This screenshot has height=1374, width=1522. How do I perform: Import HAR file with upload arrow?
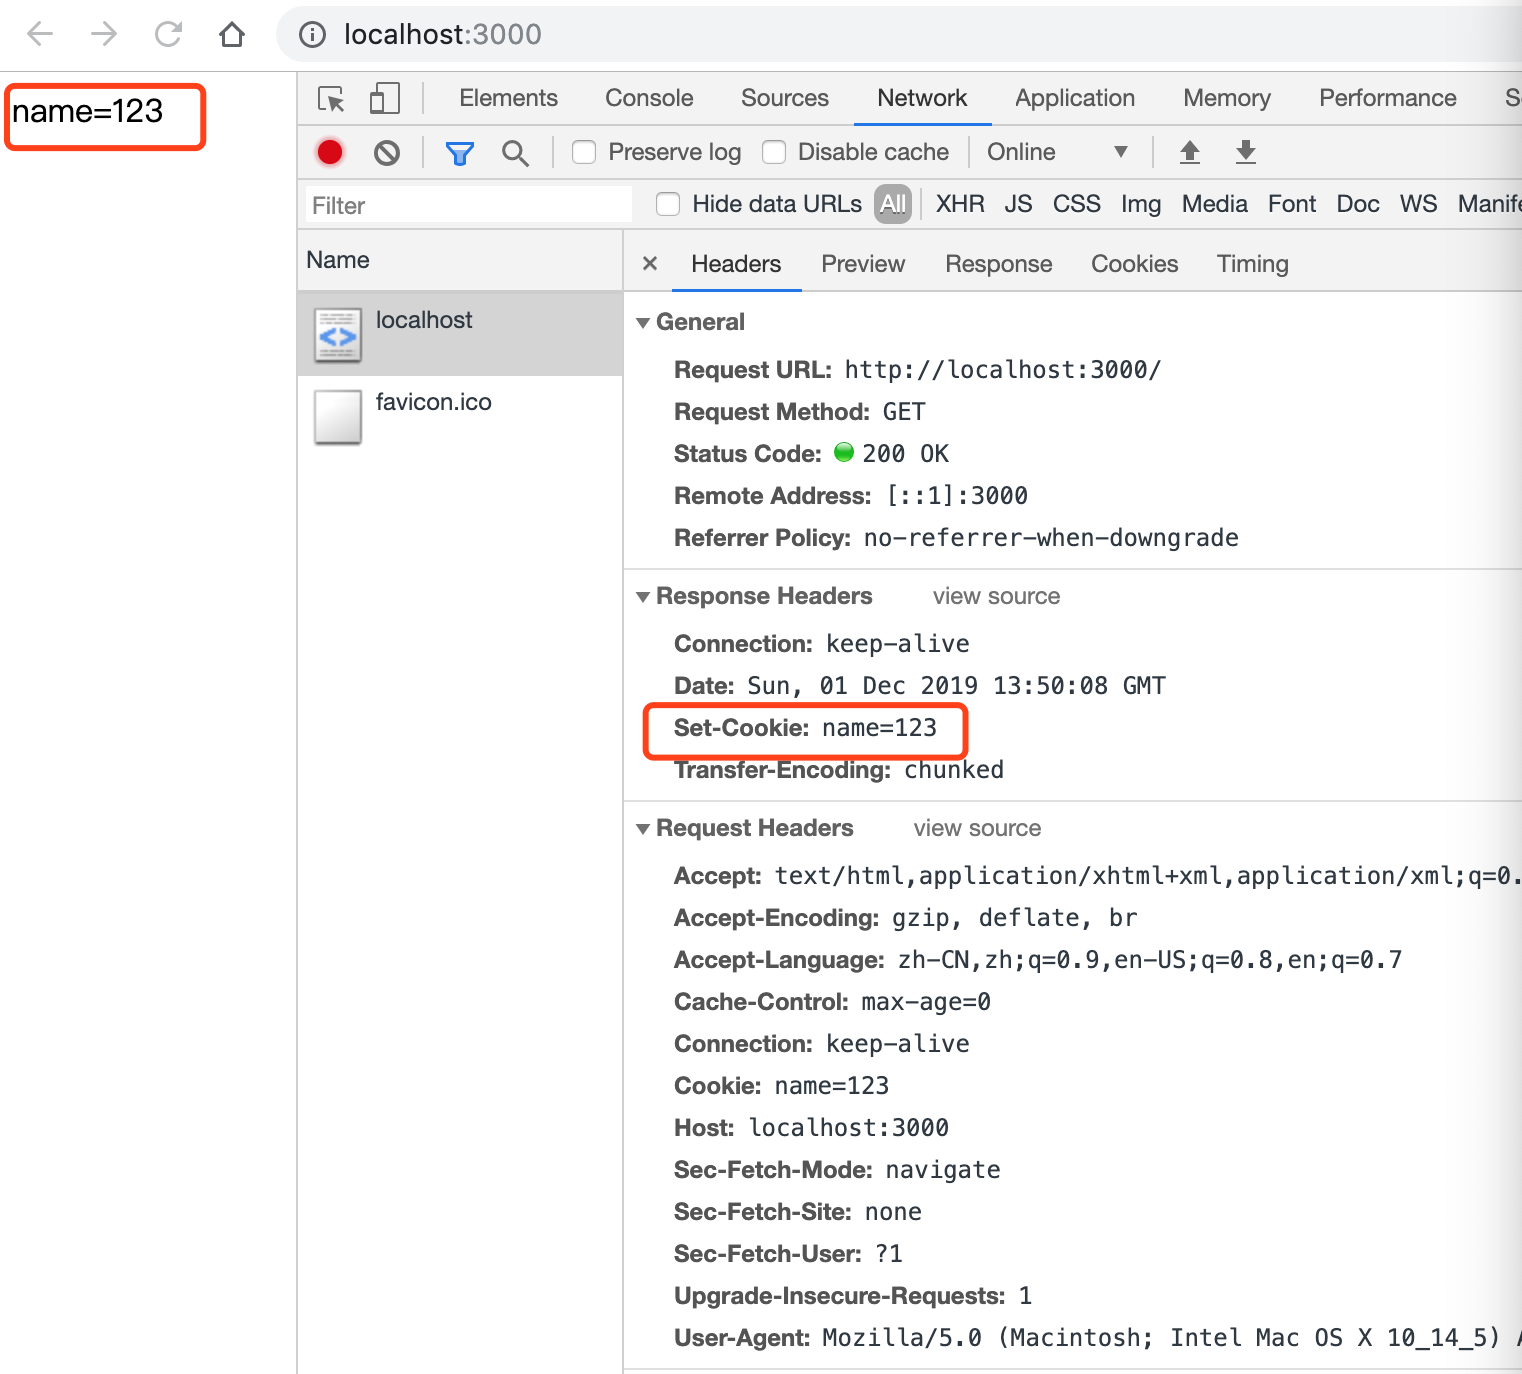(1189, 152)
